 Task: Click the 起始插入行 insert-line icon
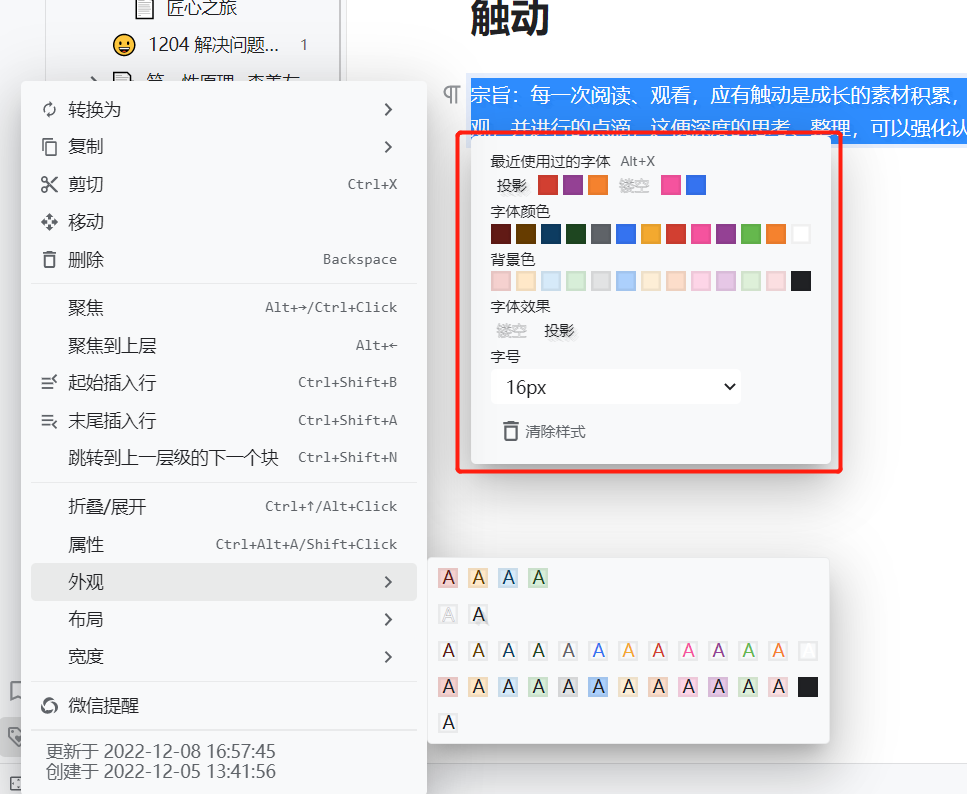(x=49, y=383)
